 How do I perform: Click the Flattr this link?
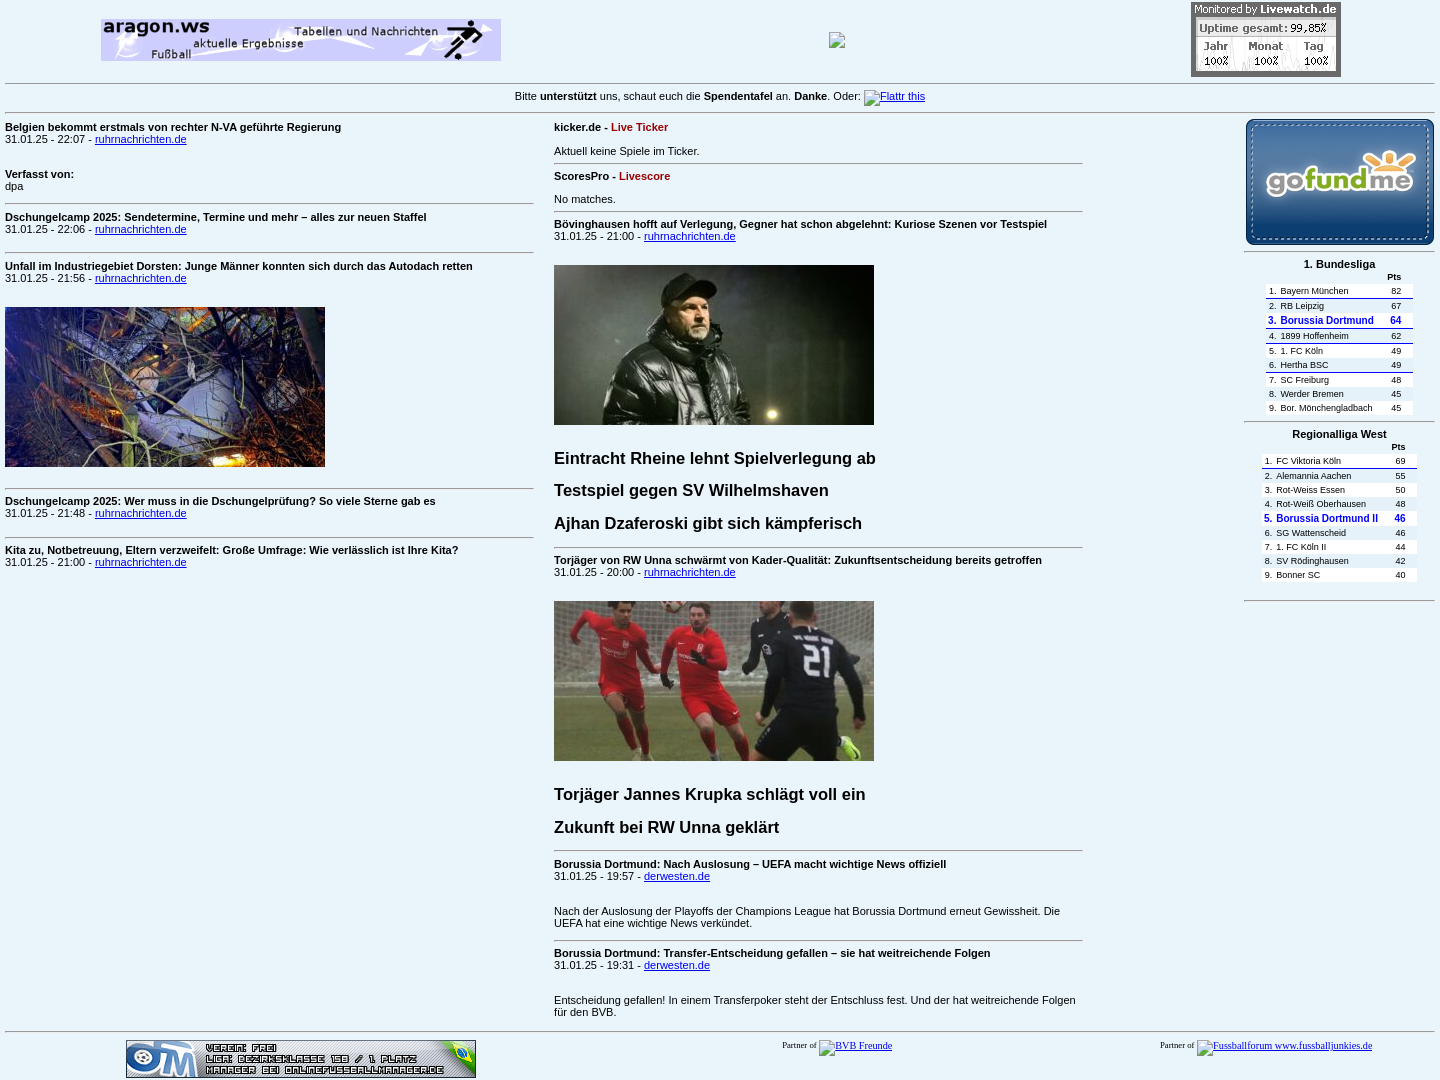(x=894, y=97)
